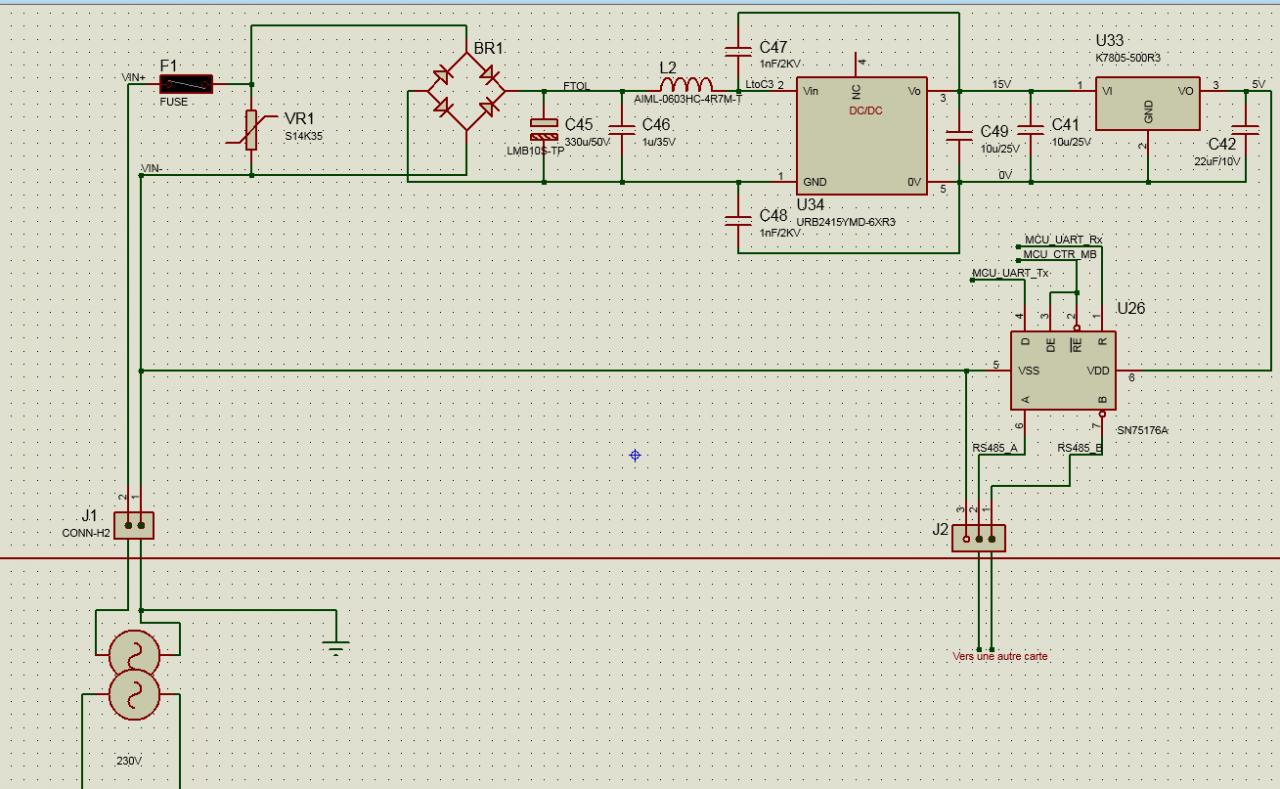The height and width of the screenshot is (789, 1280).
Task: Click the C42 output capacitor
Action: point(1246,128)
